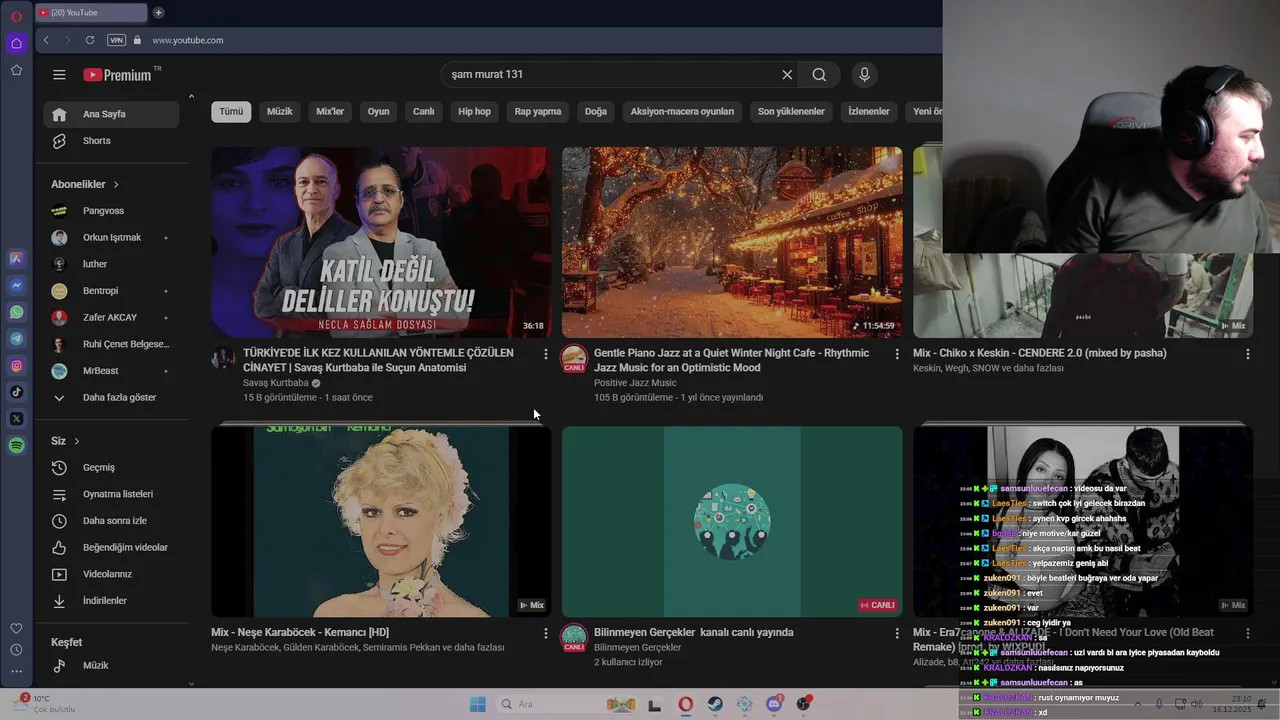Open Spotify in the Opera sidebar

tap(16, 446)
